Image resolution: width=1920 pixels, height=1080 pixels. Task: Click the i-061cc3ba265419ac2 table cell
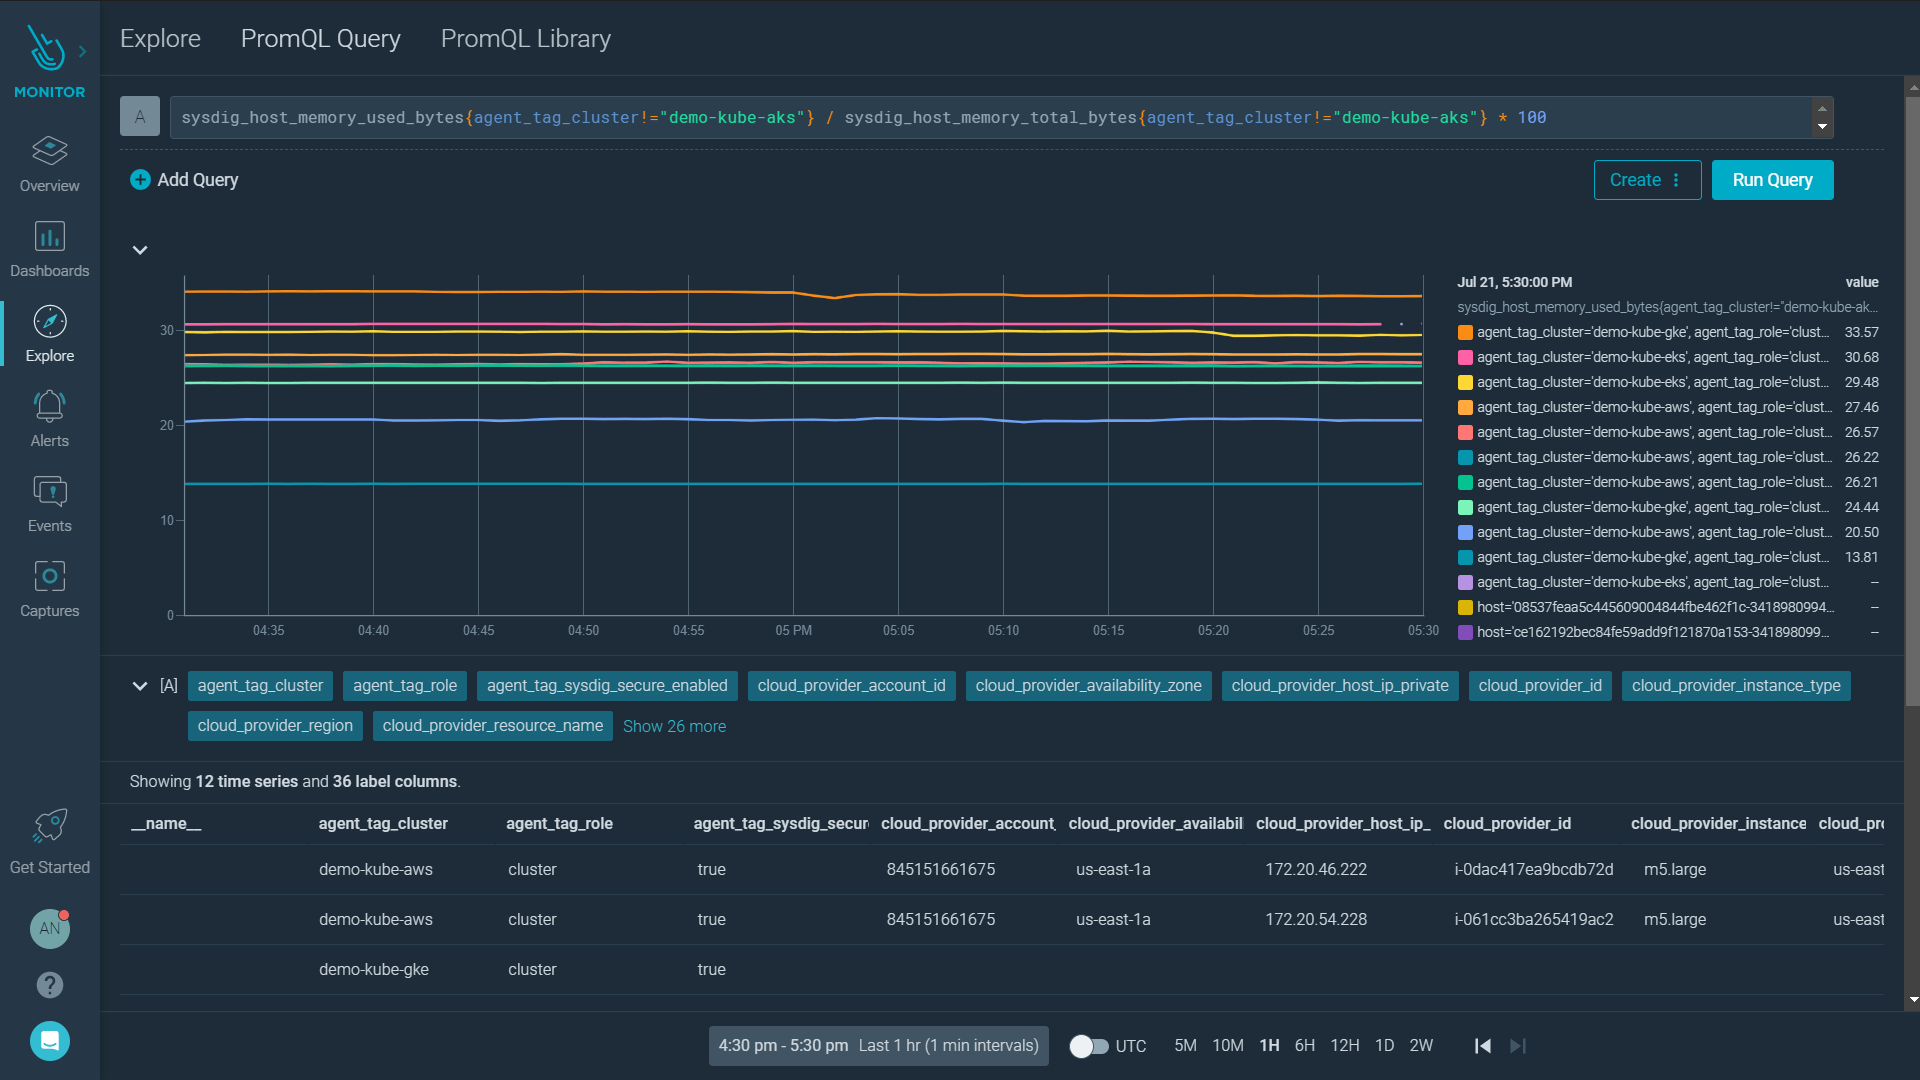pyautogui.click(x=1533, y=920)
